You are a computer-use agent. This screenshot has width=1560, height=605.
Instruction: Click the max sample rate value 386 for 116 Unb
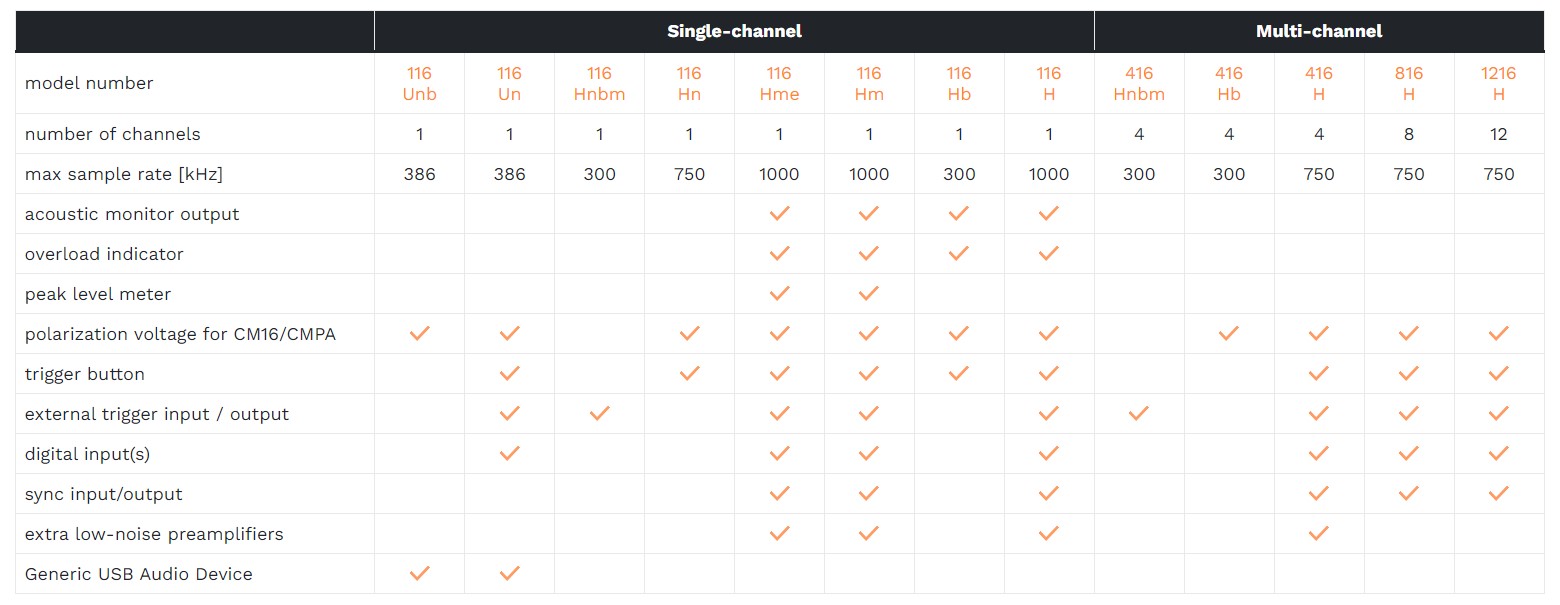[419, 174]
